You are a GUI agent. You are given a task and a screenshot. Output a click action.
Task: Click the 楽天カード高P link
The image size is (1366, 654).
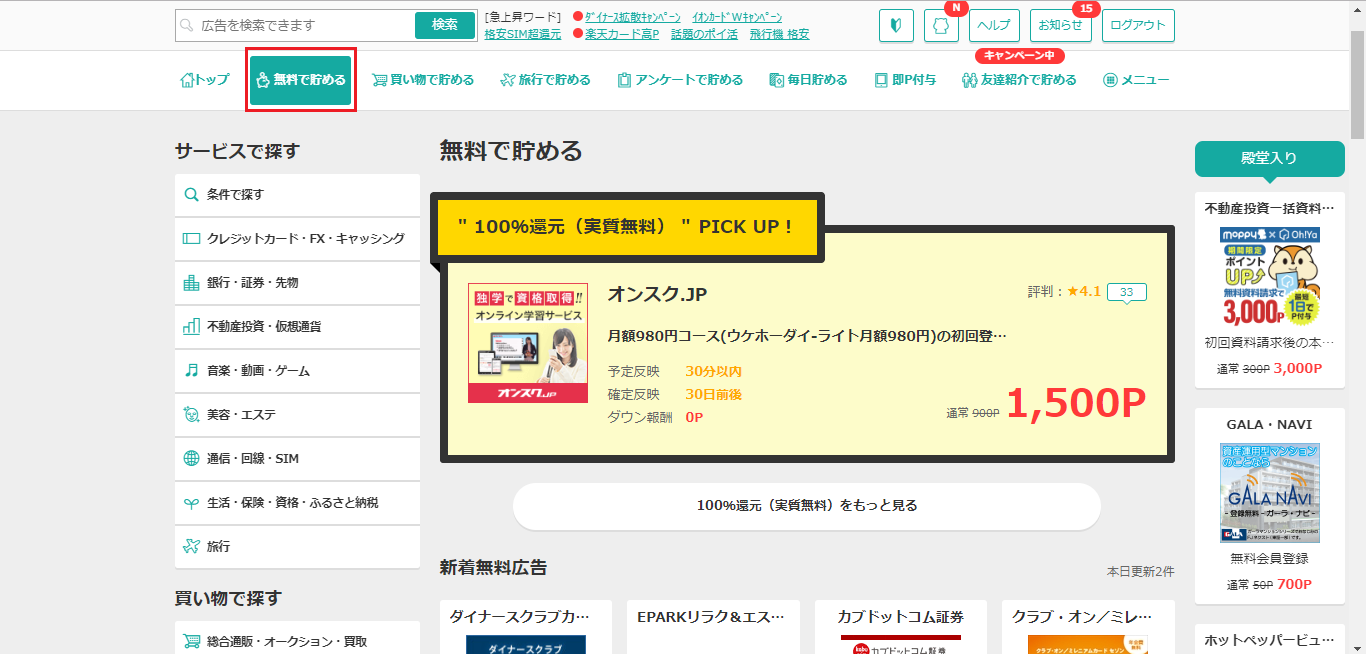pos(622,34)
